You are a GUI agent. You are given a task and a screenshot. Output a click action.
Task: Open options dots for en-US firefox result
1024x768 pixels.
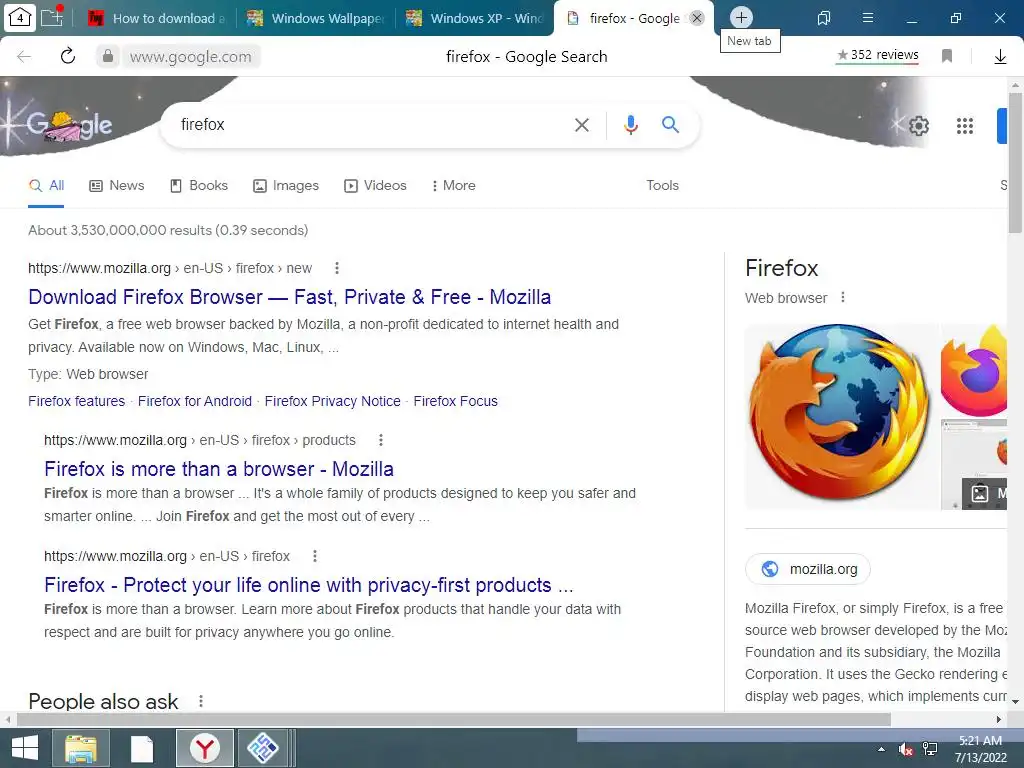(315, 556)
